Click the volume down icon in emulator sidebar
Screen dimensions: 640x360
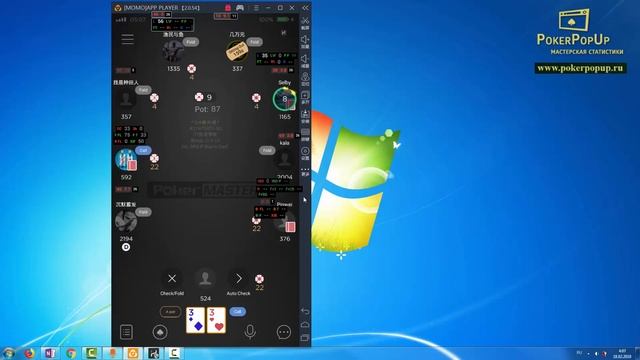[305, 60]
